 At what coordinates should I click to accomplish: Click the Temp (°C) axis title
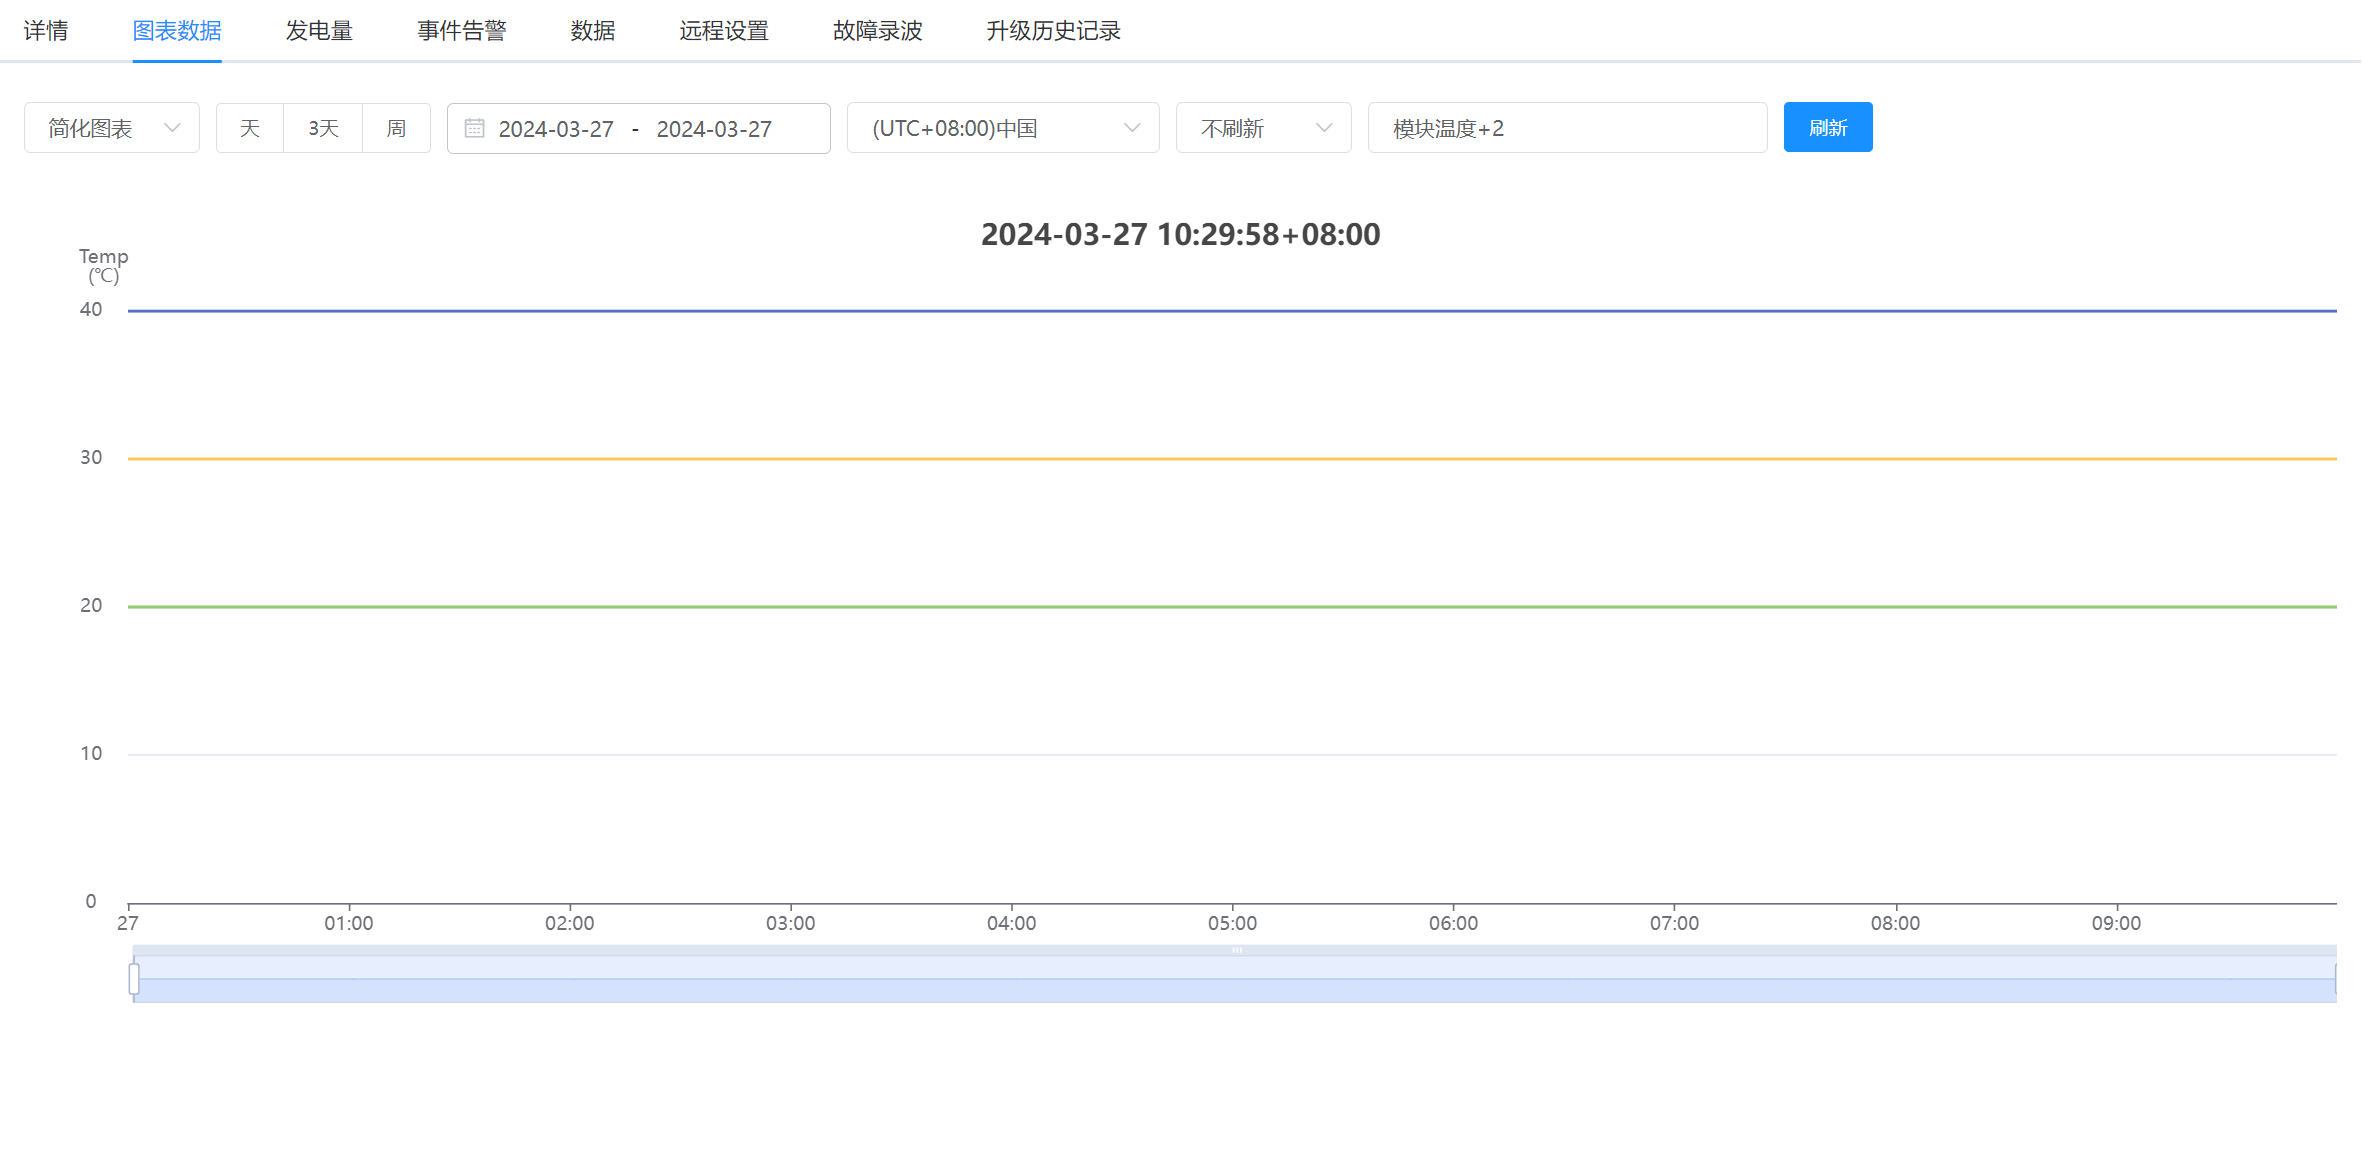[x=103, y=266]
